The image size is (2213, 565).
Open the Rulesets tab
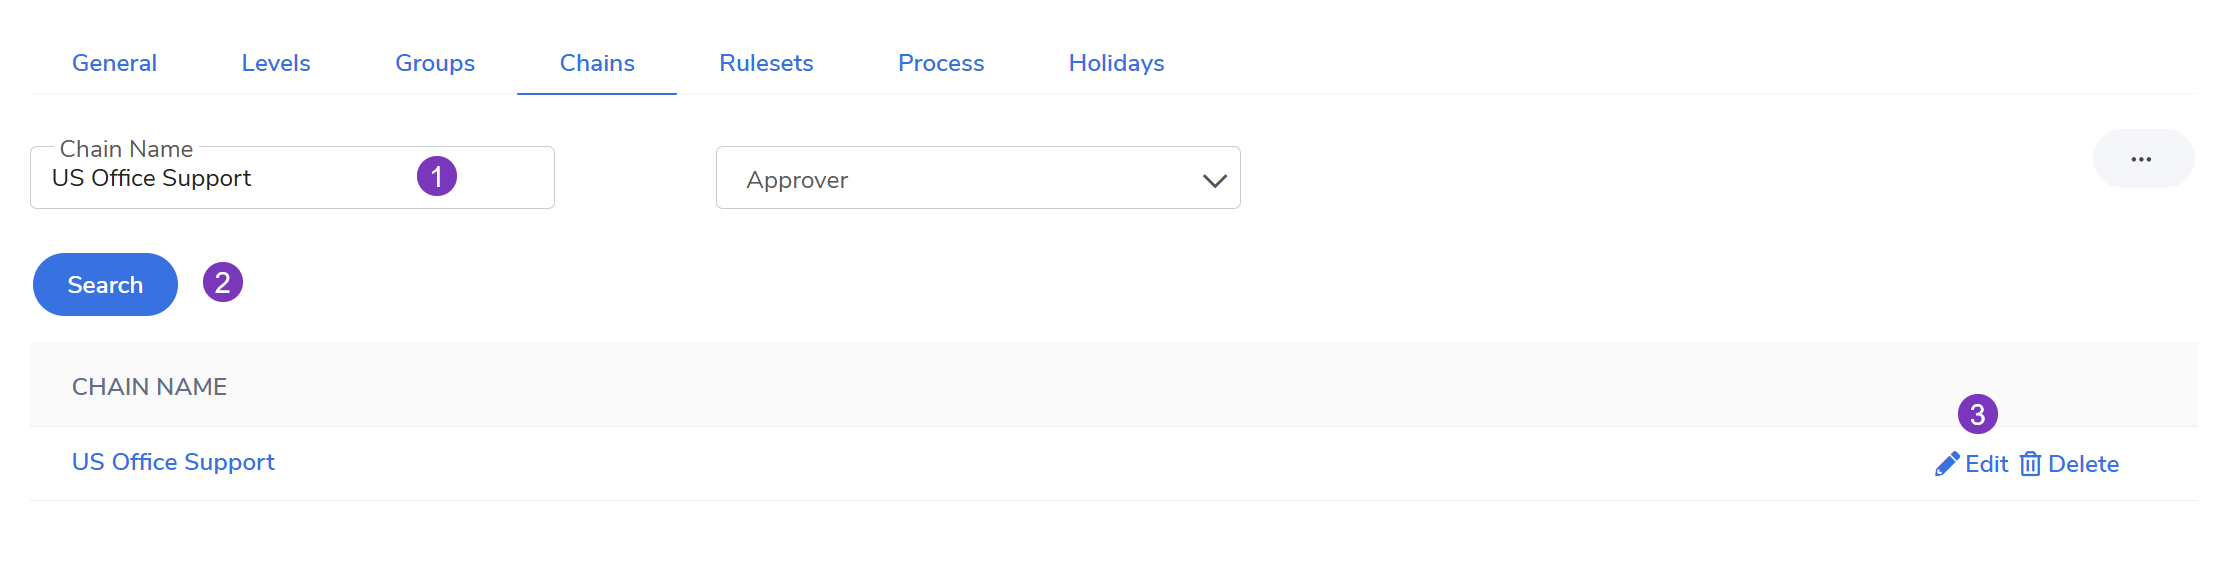pyautogui.click(x=766, y=63)
